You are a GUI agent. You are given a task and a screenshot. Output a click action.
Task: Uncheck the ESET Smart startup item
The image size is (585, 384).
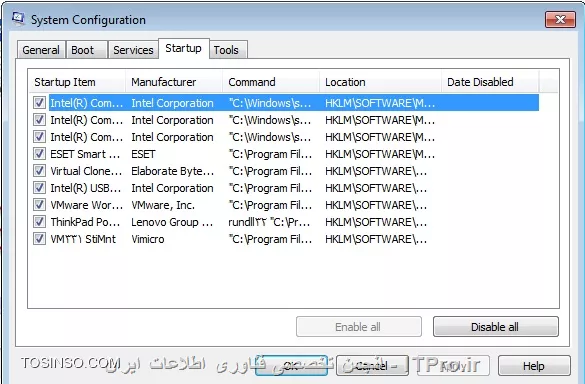tap(39, 154)
